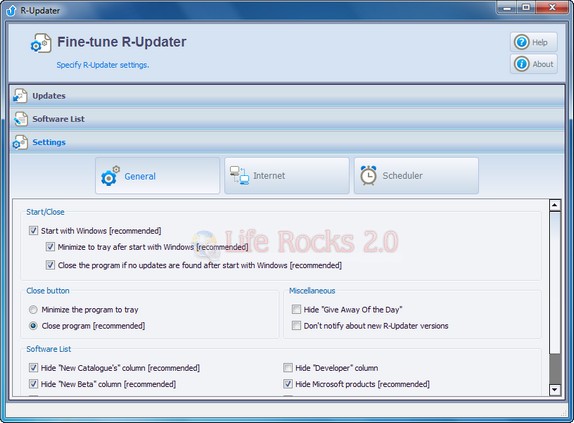Open the Help button
Viewport: 574px width, 423px height.
tap(534, 42)
